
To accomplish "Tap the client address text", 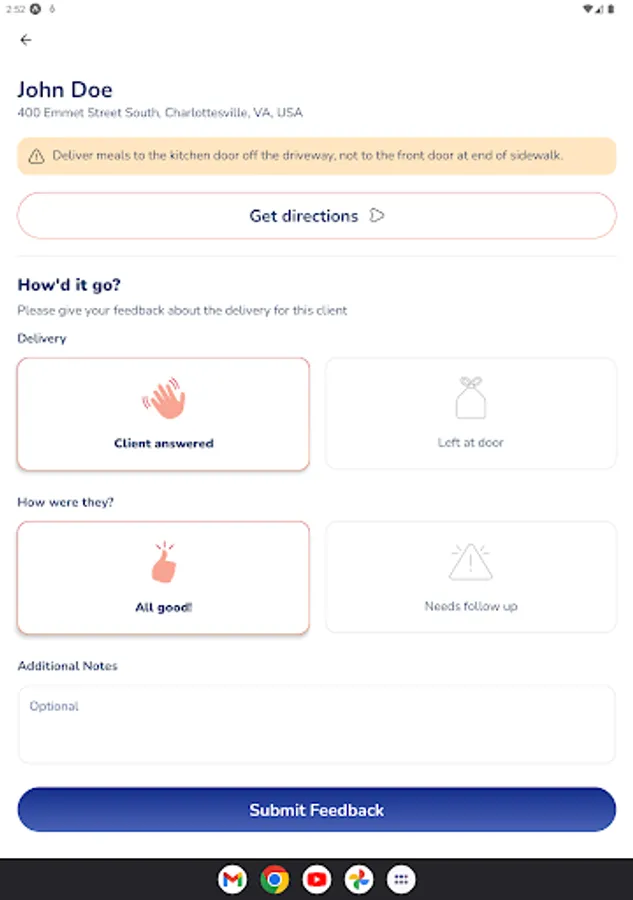I will pos(160,113).
